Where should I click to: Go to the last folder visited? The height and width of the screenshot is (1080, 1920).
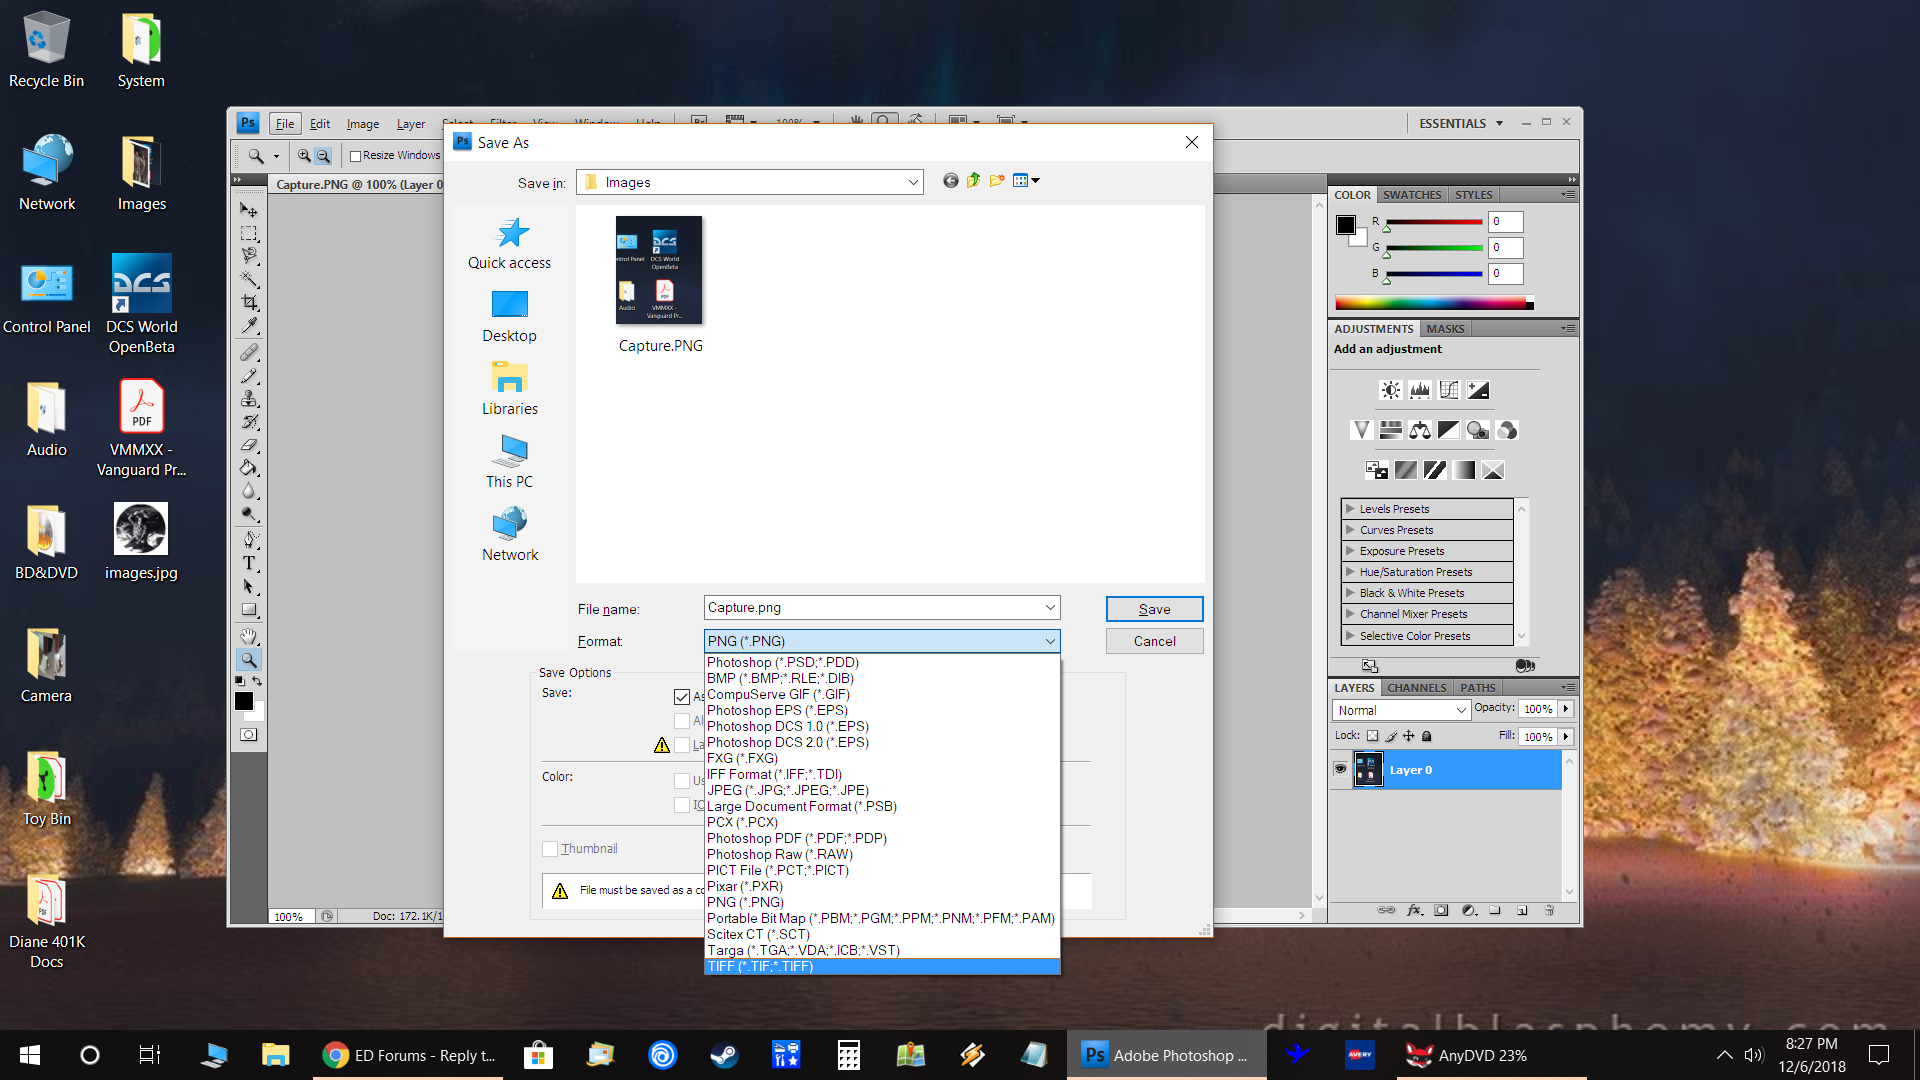(950, 181)
